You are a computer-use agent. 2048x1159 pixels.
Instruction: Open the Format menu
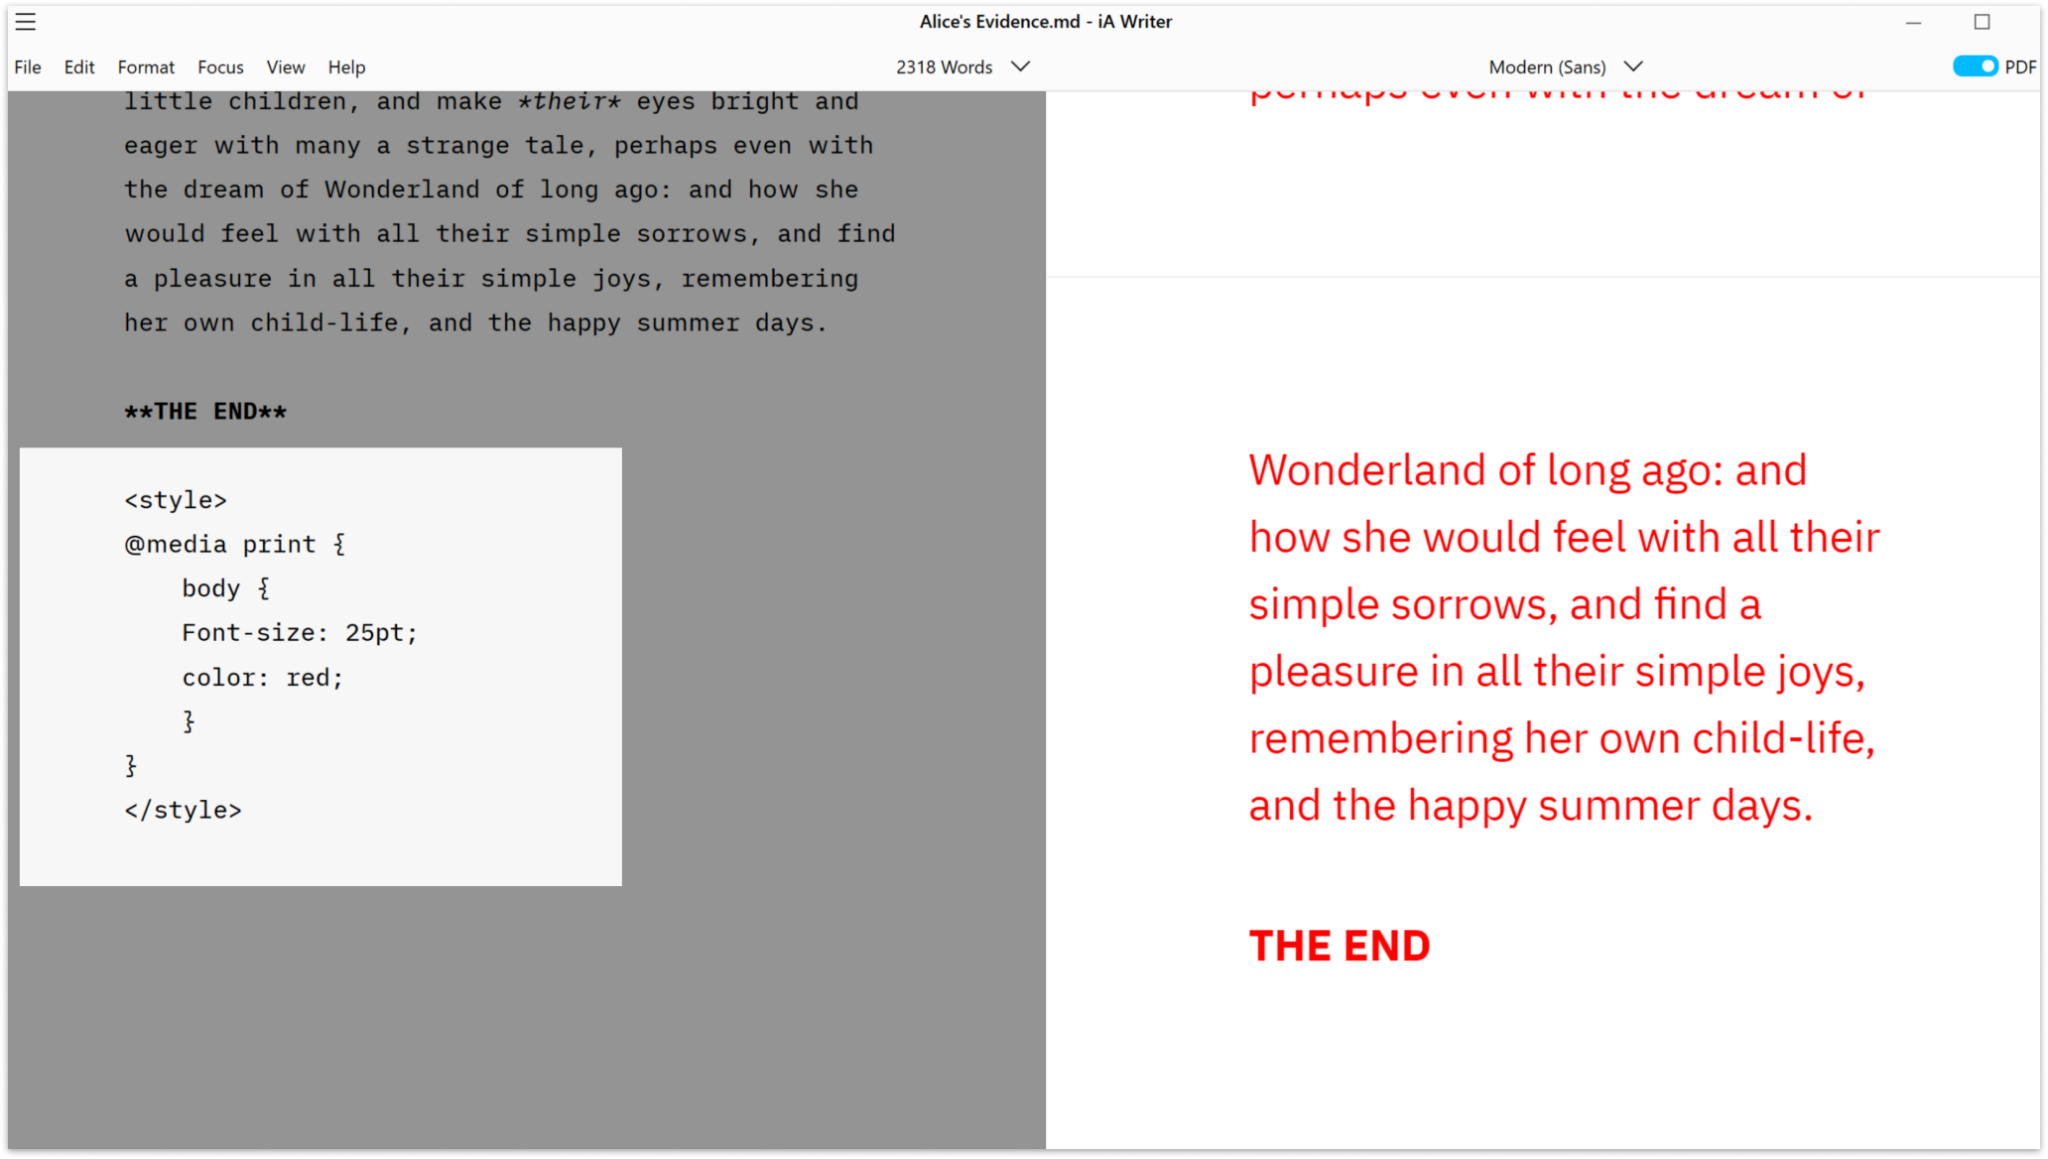[x=146, y=67]
